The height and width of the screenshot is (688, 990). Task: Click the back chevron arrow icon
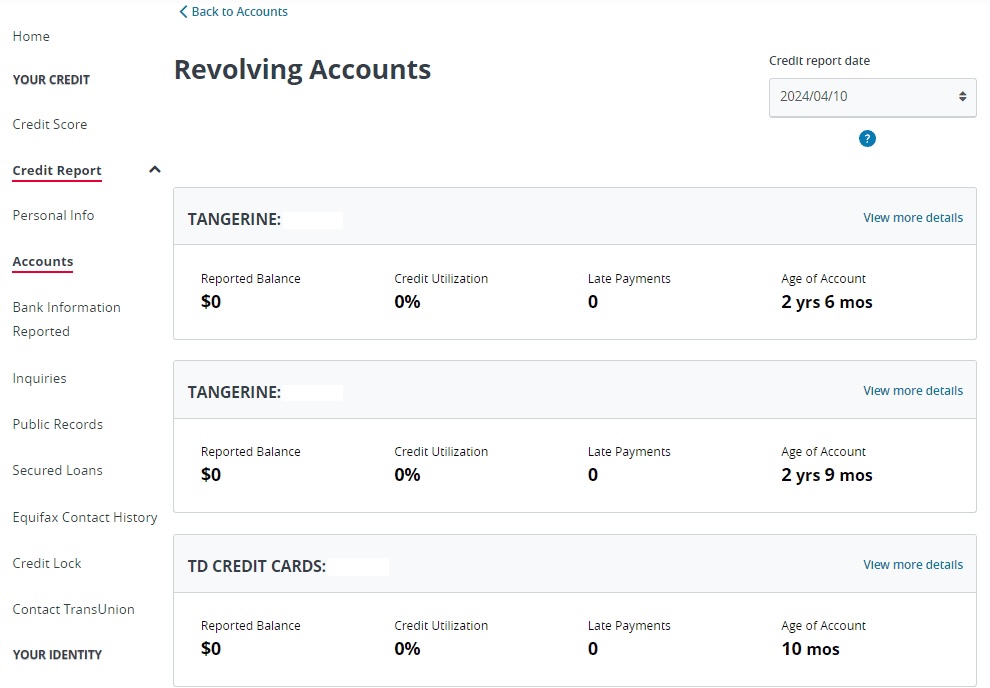pos(182,11)
